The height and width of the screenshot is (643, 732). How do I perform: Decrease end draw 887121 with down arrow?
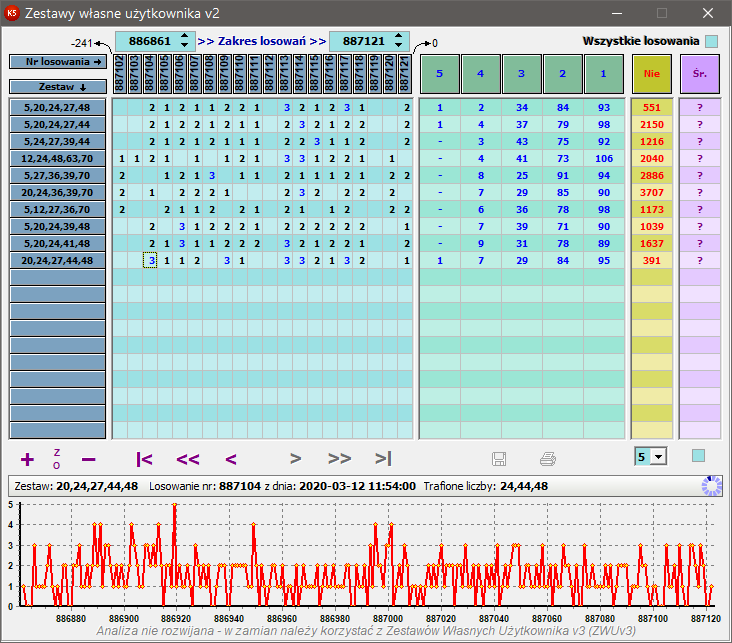[398, 45]
